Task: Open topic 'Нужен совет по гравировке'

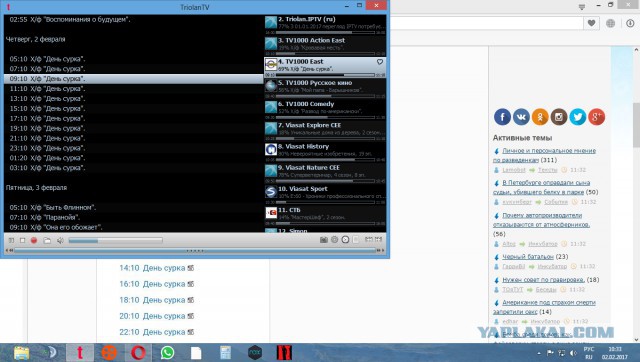Action: [x=543, y=280]
